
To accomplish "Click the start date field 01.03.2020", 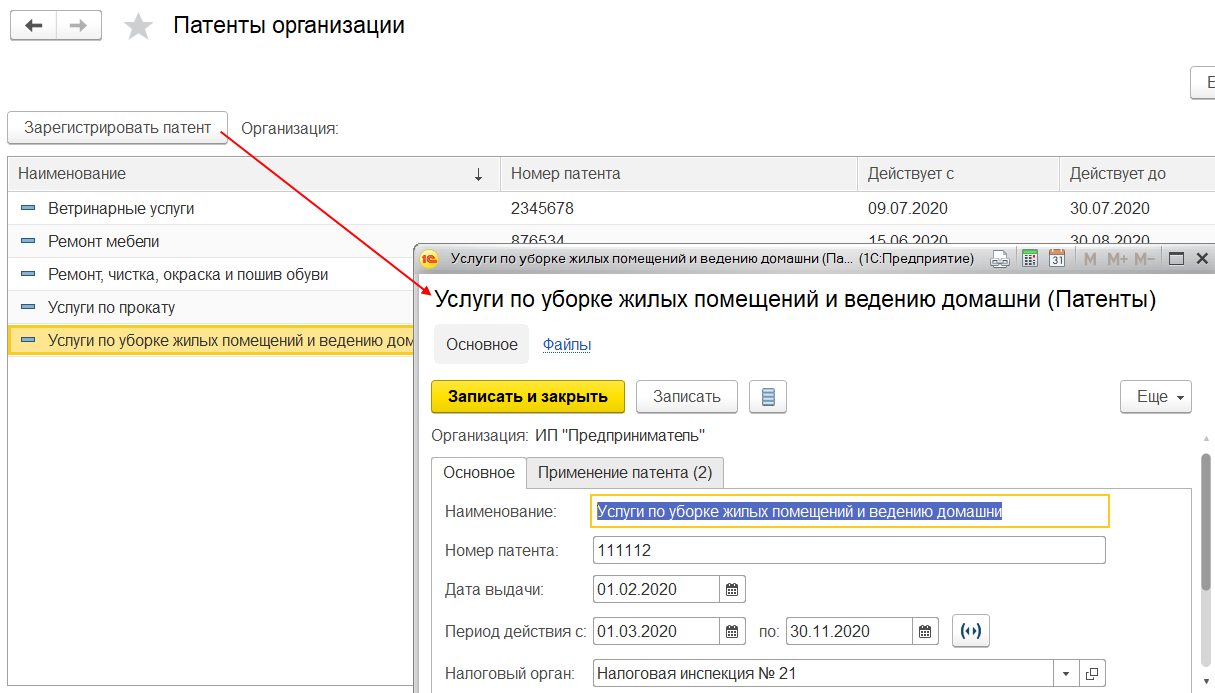I will point(656,632).
